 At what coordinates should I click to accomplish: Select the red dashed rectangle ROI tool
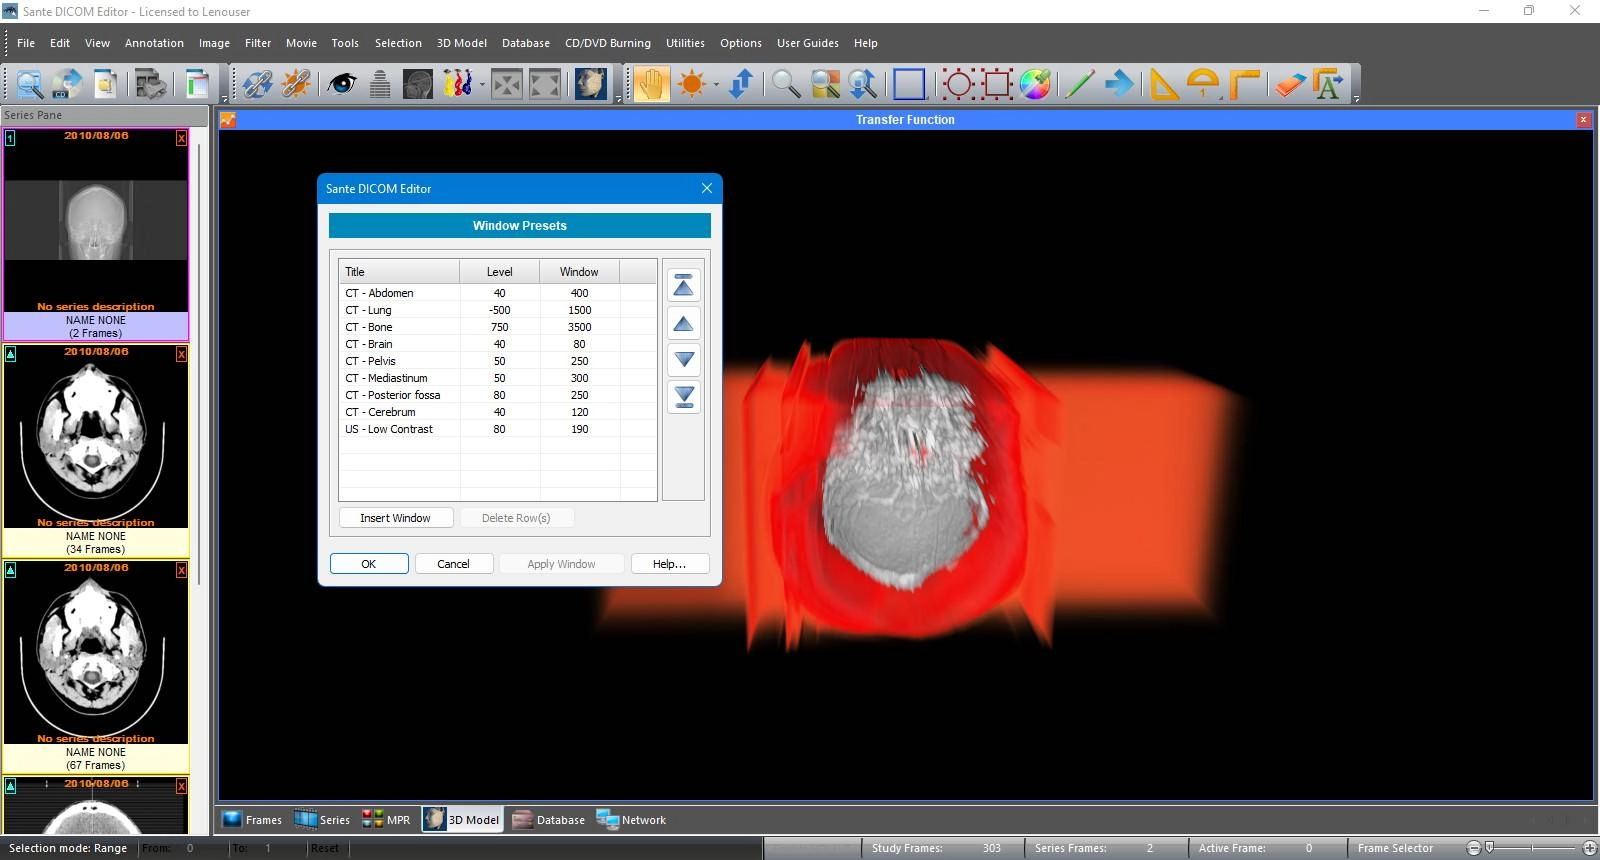[997, 84]
